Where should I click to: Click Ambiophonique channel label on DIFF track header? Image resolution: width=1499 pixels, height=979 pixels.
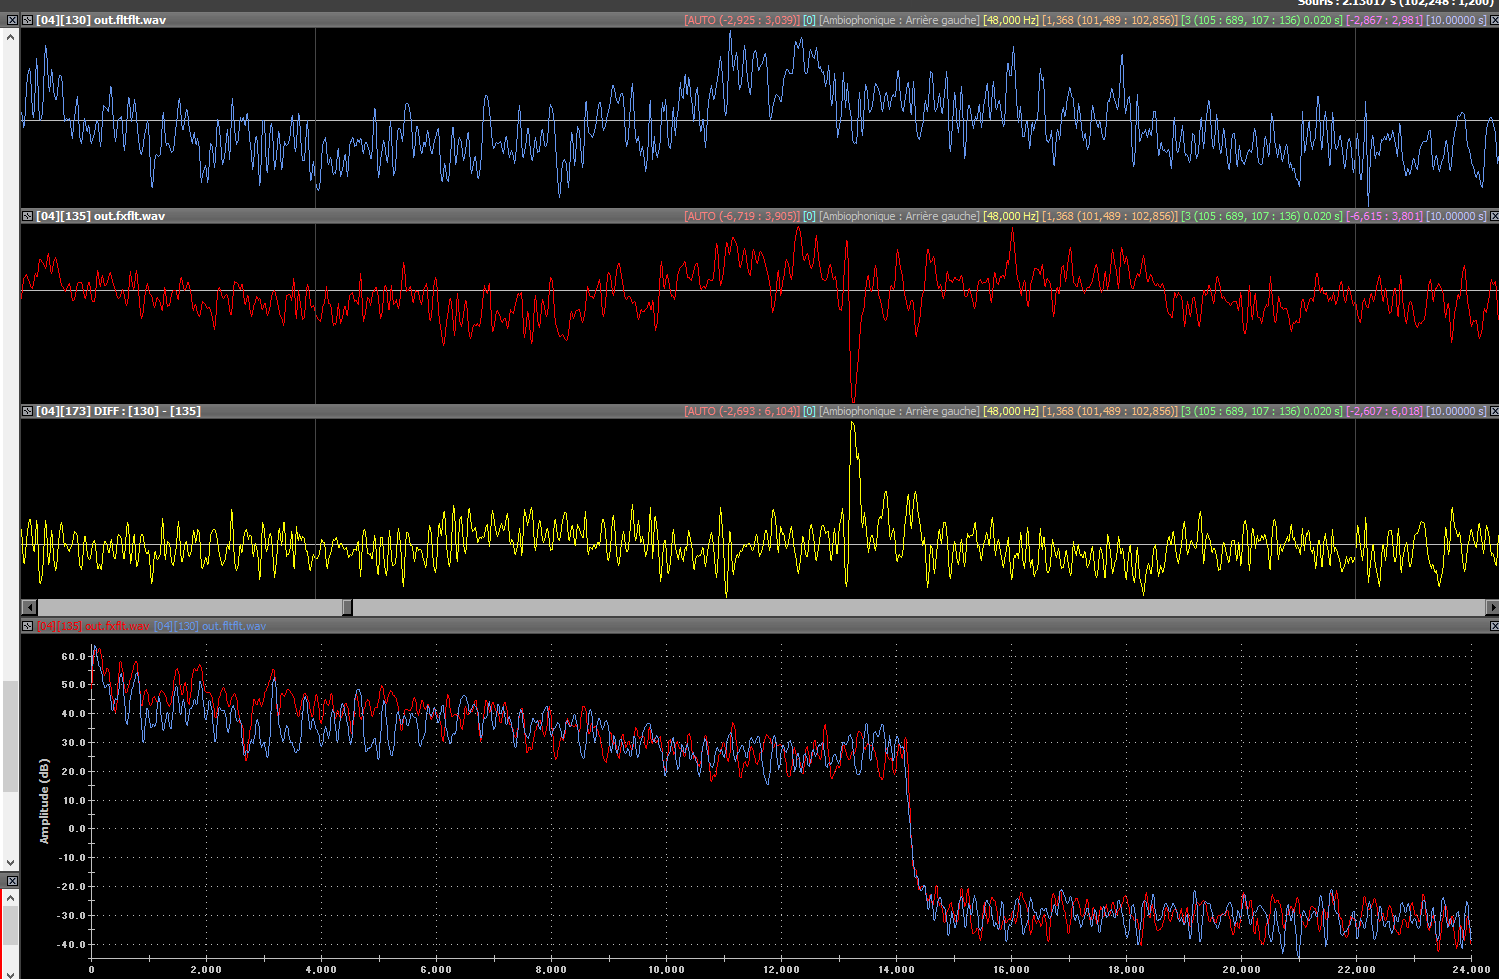click(899, 411)
